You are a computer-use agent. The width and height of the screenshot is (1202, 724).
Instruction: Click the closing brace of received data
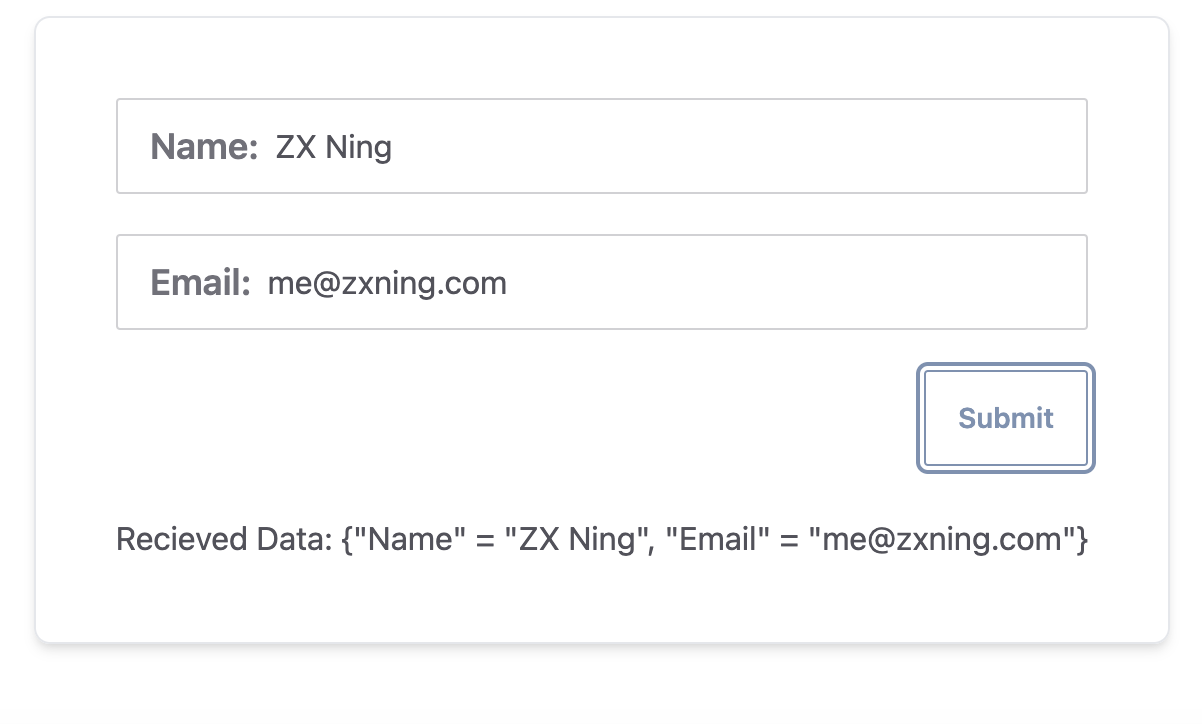(x=1082, y=541)
